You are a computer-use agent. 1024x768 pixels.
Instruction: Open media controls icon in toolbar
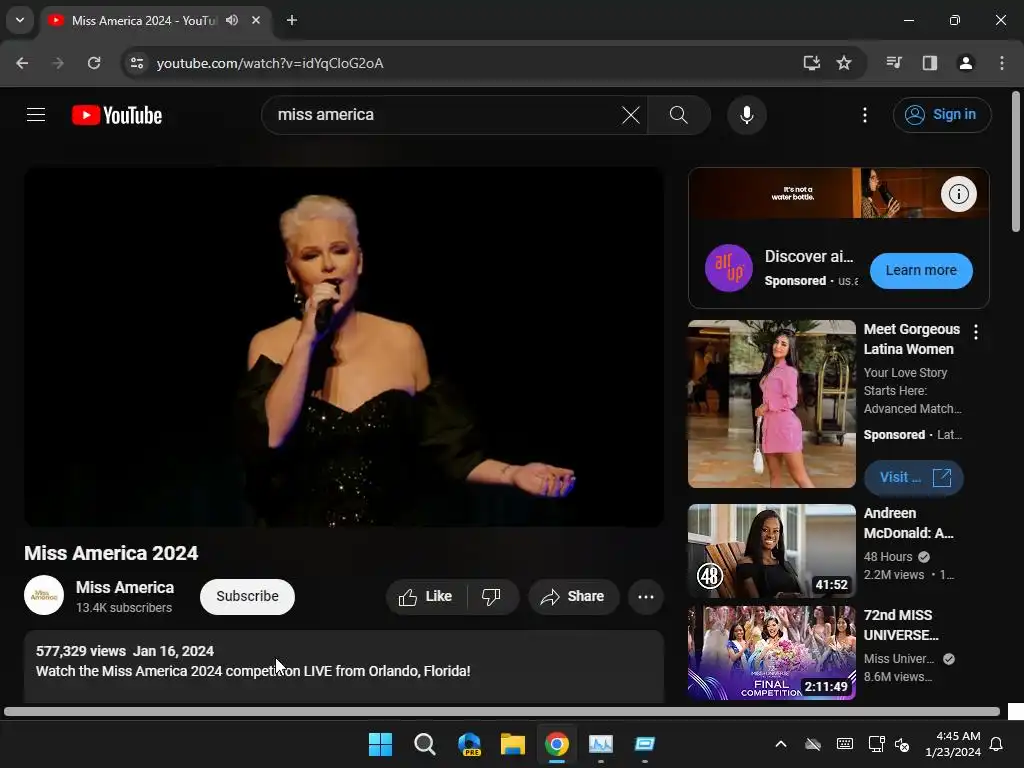894,63
